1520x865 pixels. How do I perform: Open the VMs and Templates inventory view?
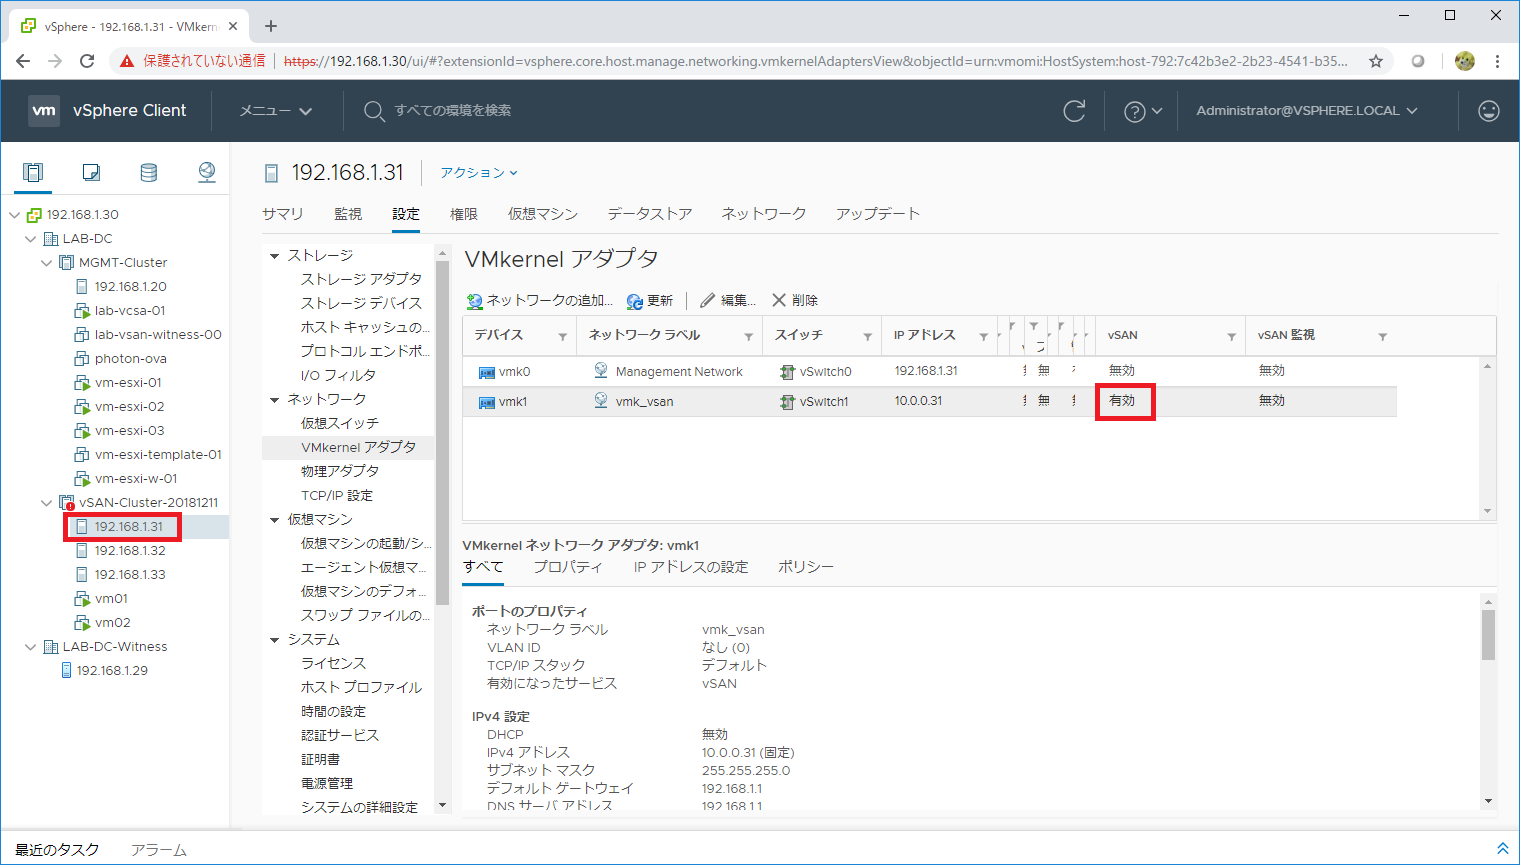click(91, 172)
